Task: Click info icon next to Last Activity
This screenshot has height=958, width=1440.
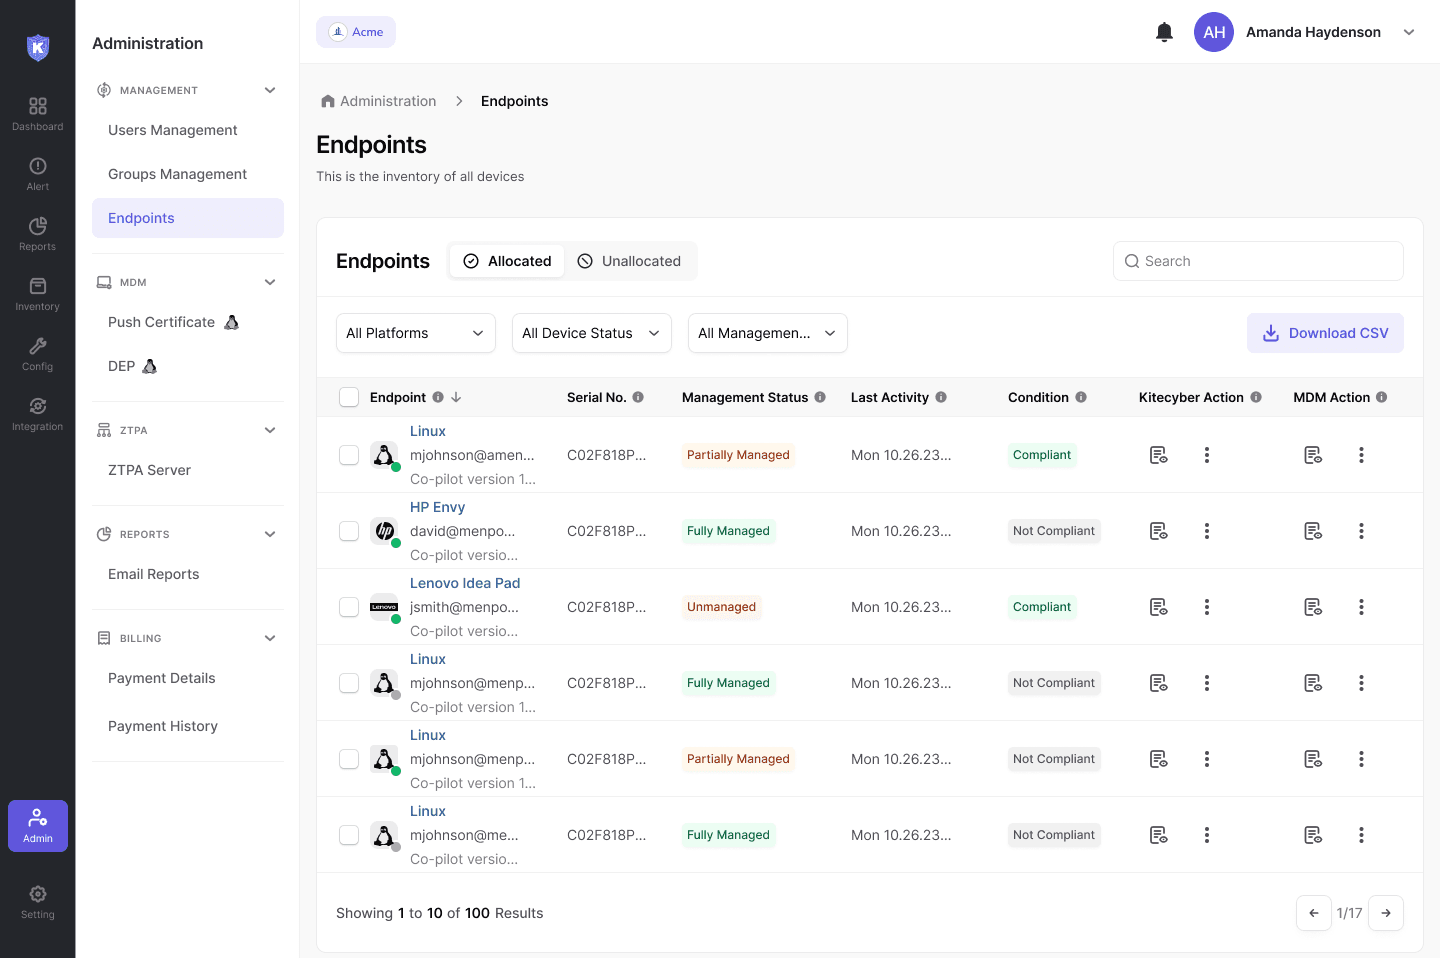Action: point(941,397)
